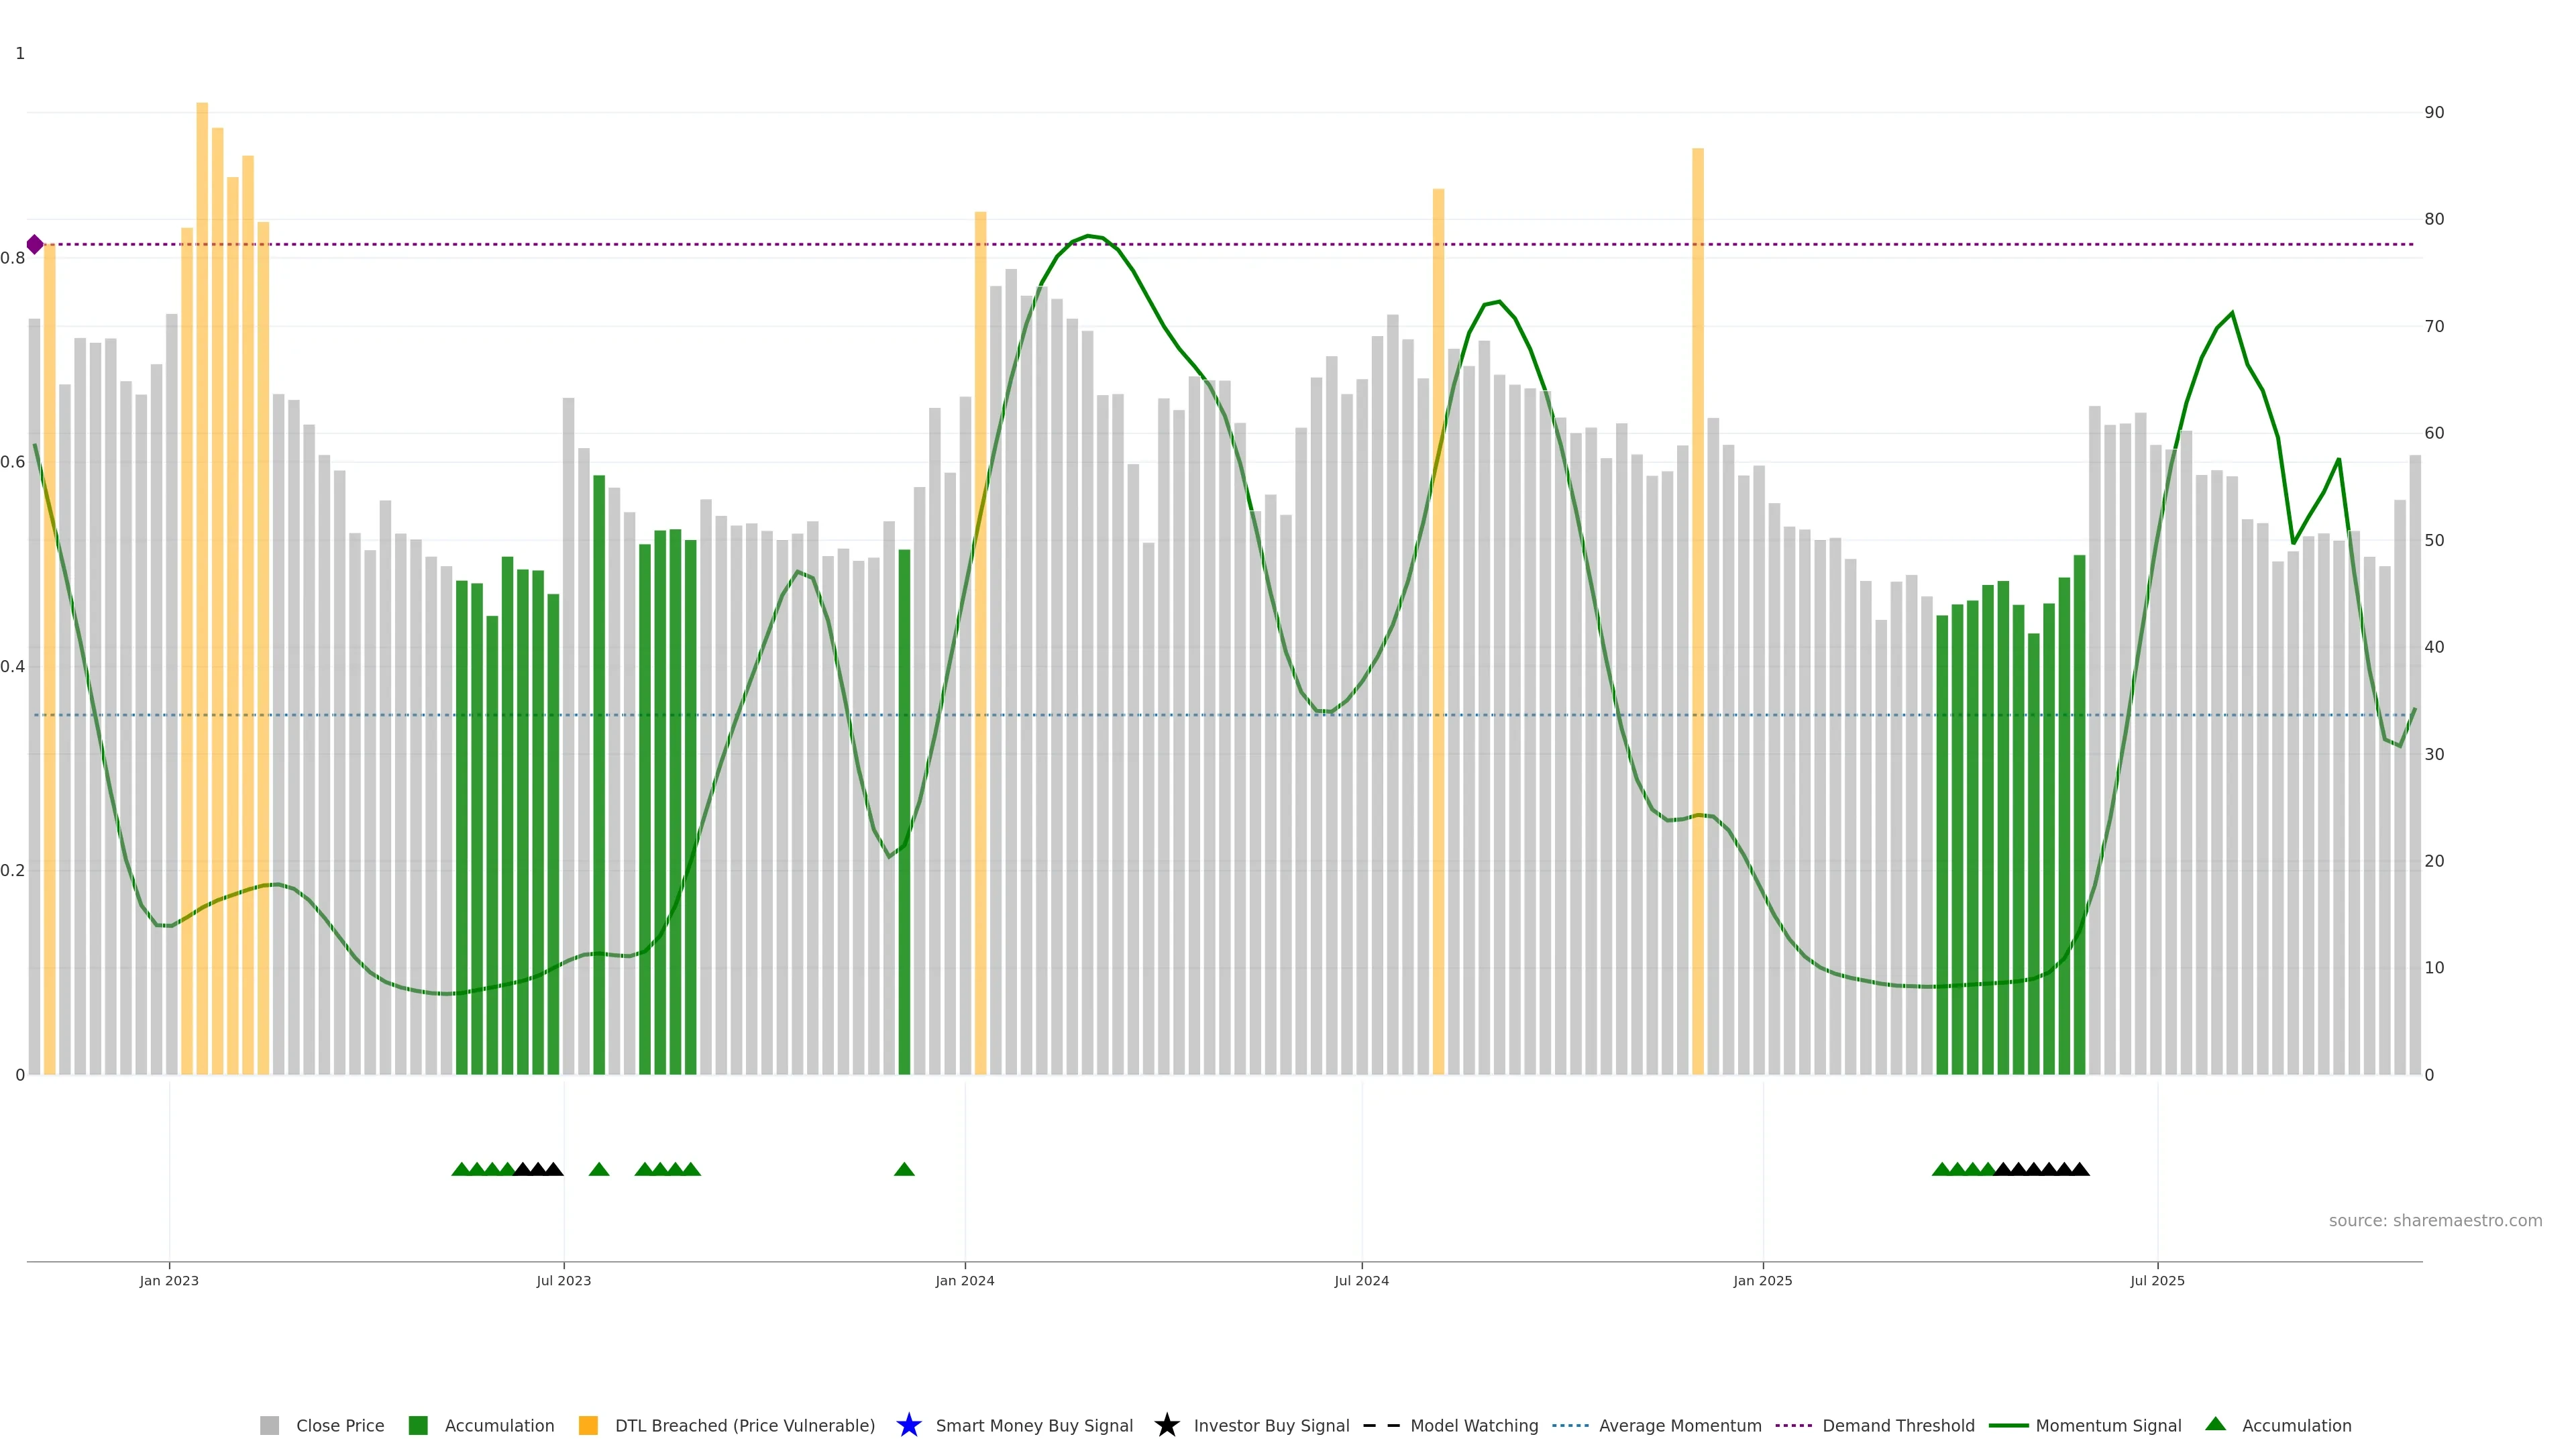Toggle the Close Price legend label

pyautogui.click(x=340, y=1425)
